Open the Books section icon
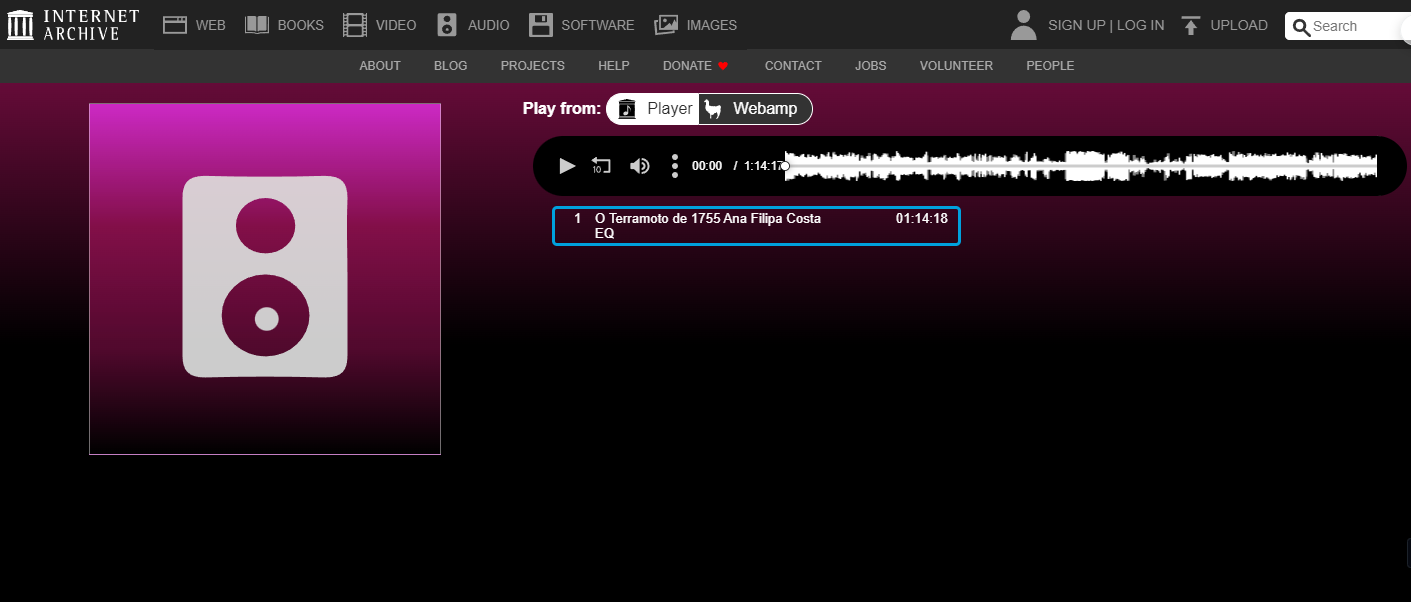Viewport: 1411px width, 602px height. point(257,25)
